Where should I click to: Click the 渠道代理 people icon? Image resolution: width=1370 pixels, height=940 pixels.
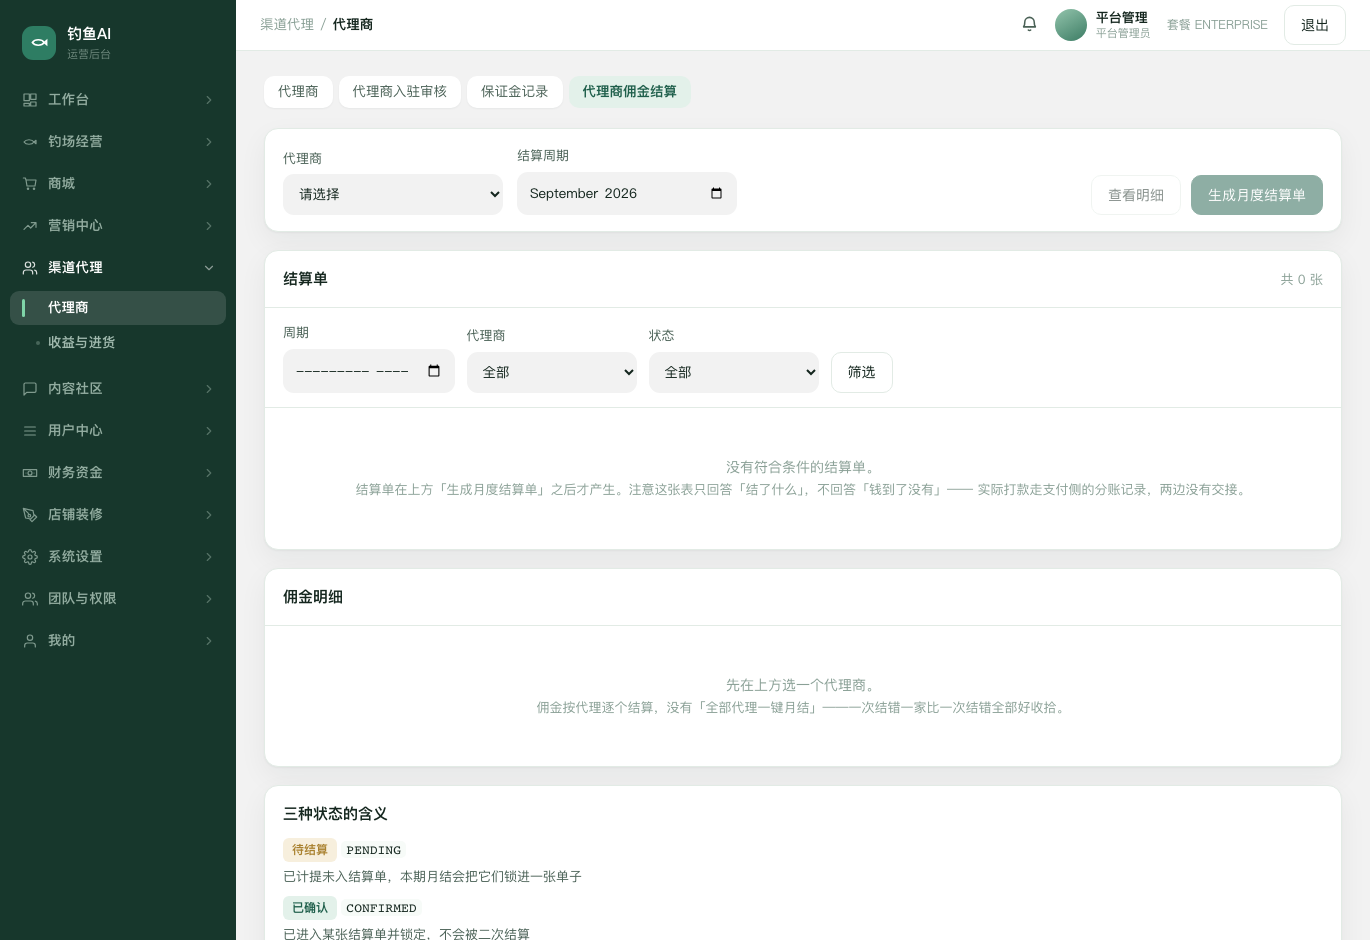pos(30,268)
